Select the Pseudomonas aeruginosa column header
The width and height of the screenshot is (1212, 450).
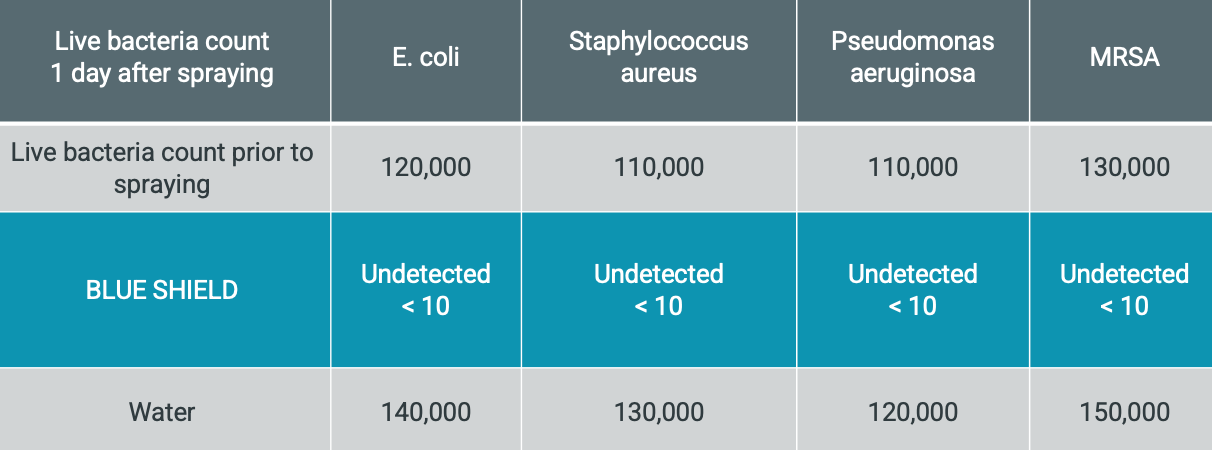[x=913, y=58]
